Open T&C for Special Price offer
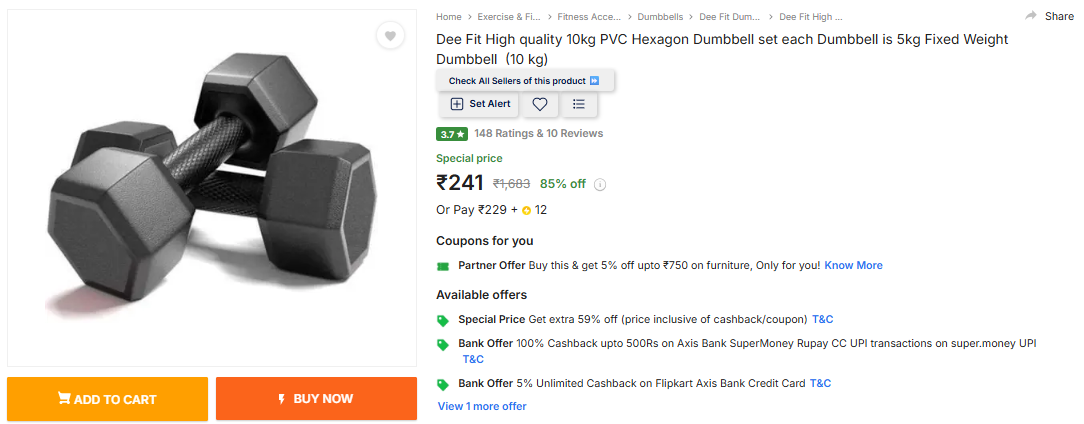The height and width of the screenshot is (424, 1084). point(822,319)
